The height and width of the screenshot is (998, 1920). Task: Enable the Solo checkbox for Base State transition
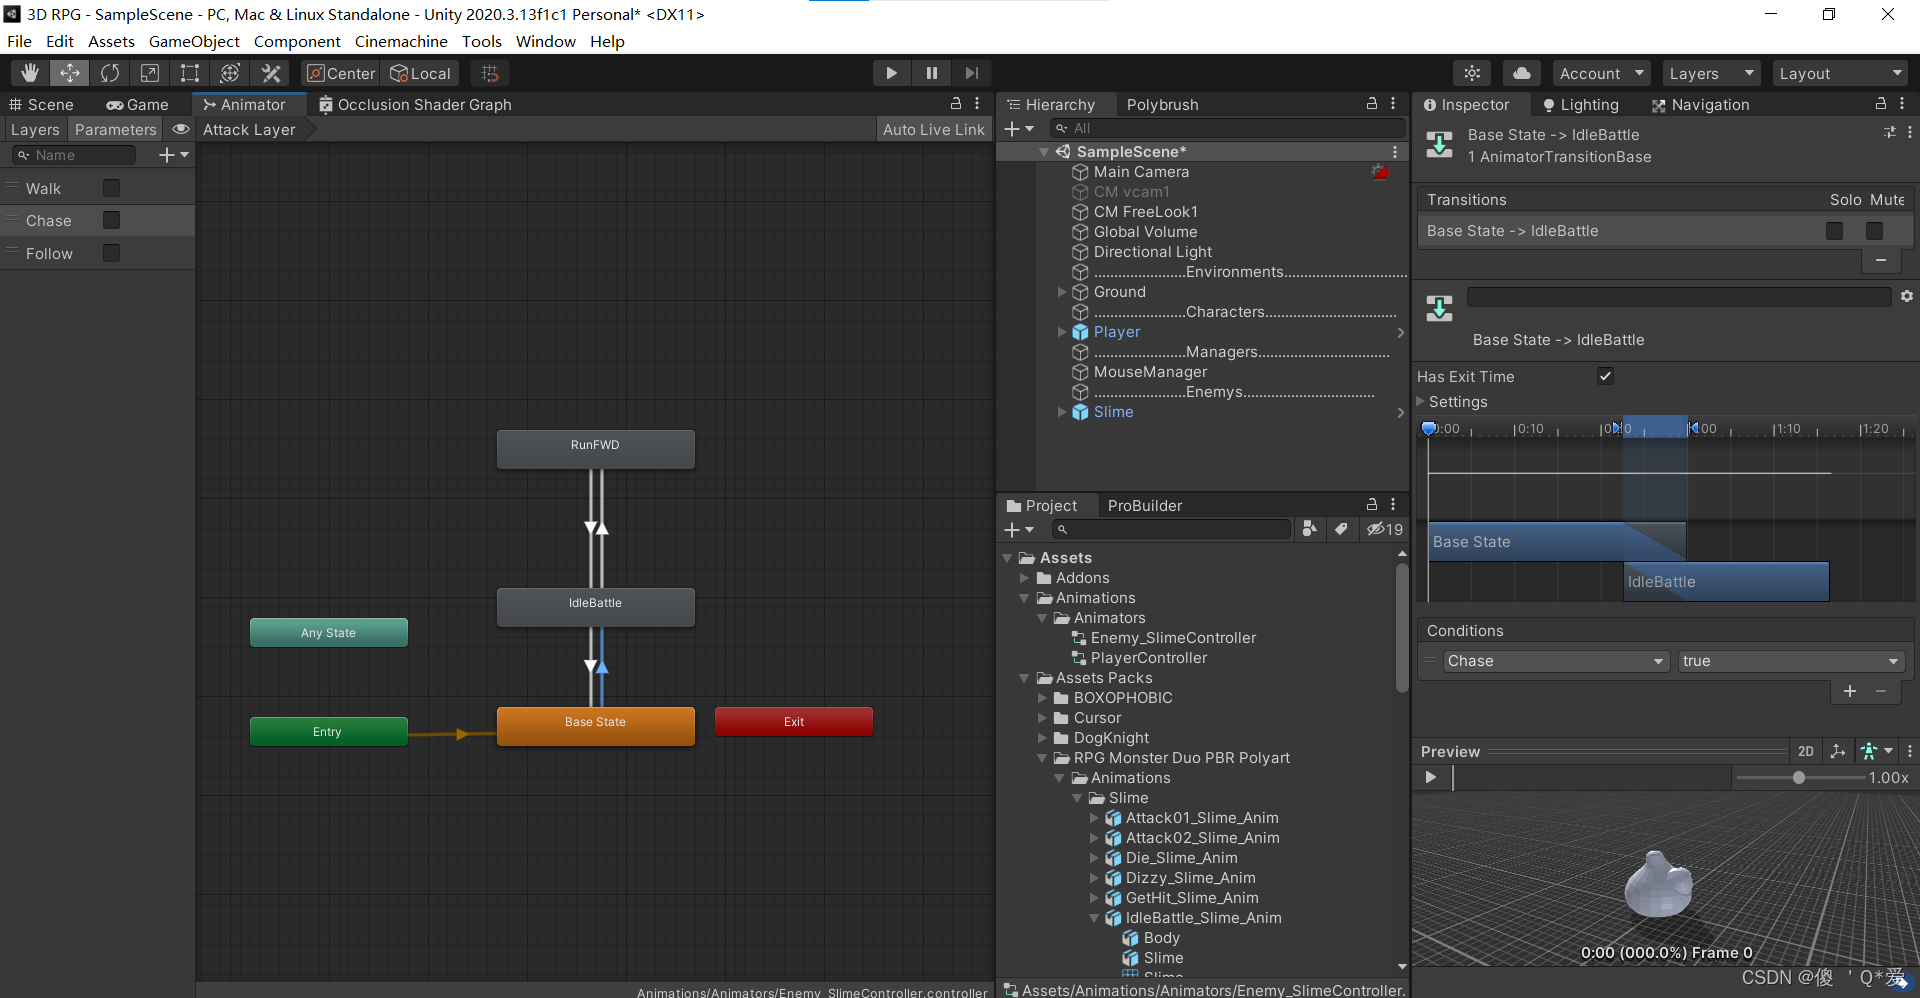(x=1835, y=230)
